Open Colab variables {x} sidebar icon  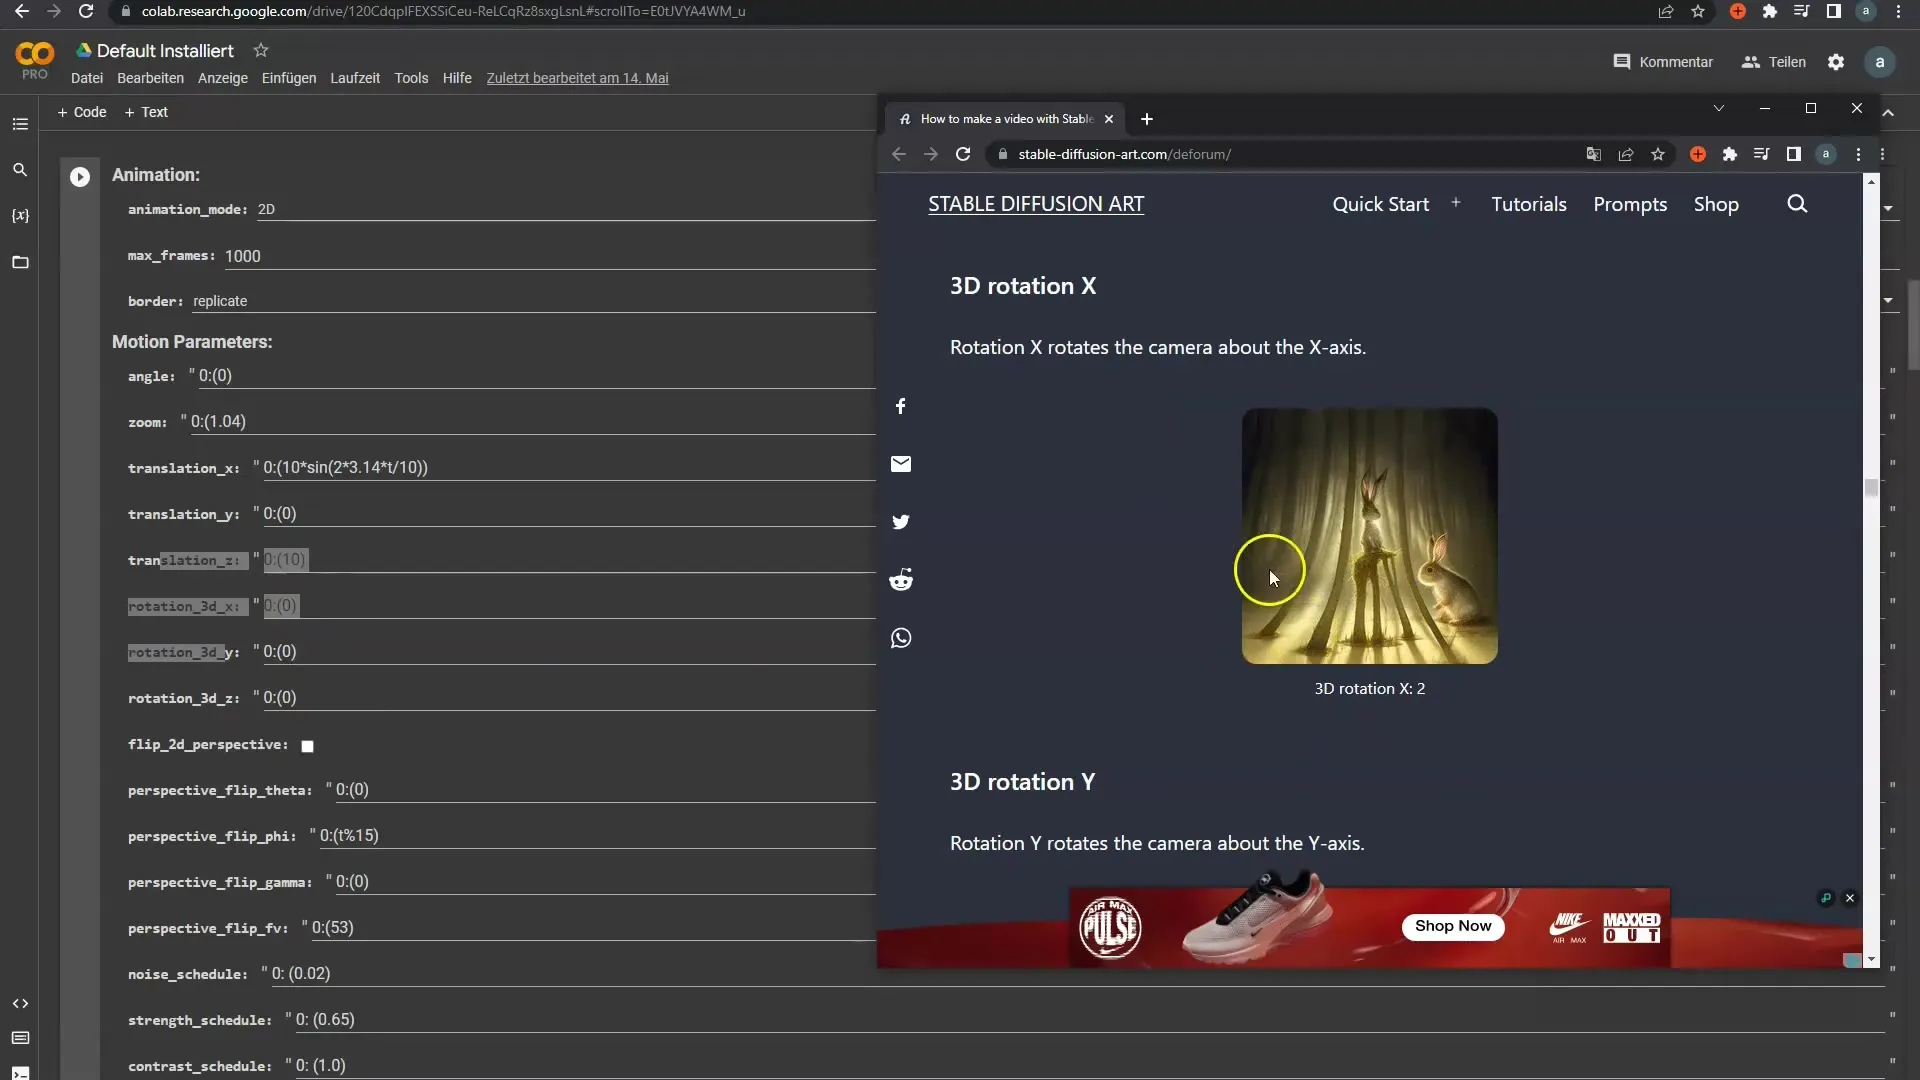pyautogui.click(x=20, y=216)
